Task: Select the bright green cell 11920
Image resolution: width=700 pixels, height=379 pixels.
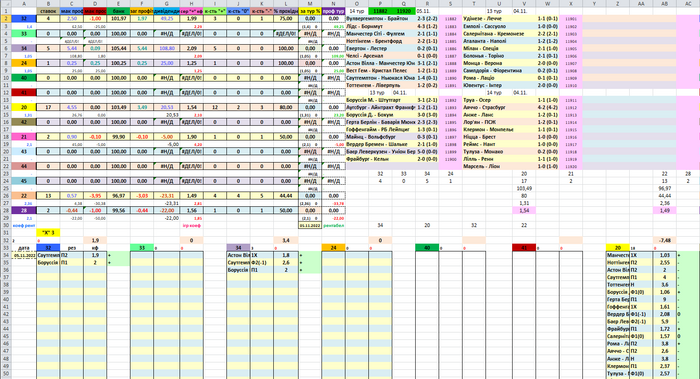Action: (x=404, y=11)
